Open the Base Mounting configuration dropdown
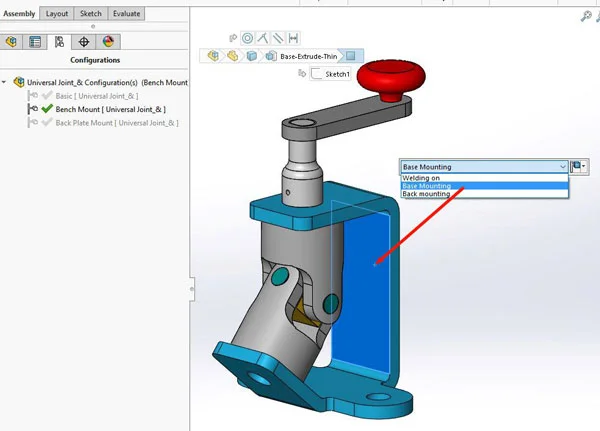The height and width of the screenshot is (431, 600). click(x=484, y=167)
